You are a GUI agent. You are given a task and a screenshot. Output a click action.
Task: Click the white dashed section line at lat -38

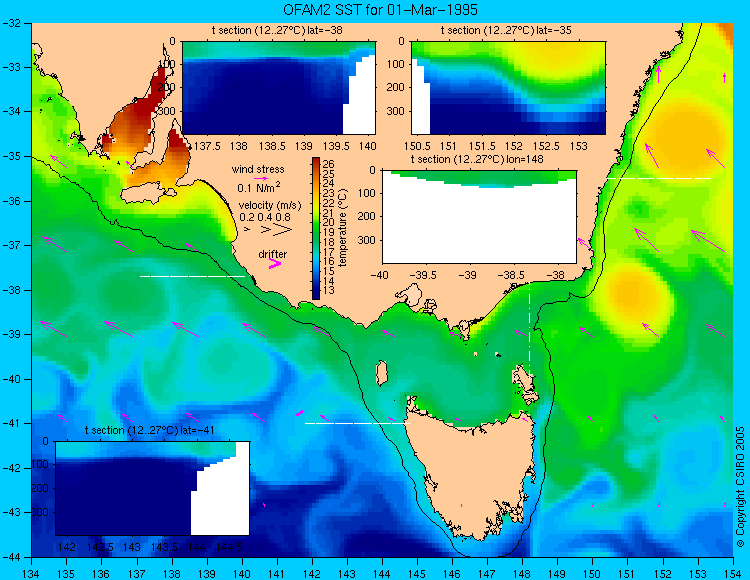[192, 276]
